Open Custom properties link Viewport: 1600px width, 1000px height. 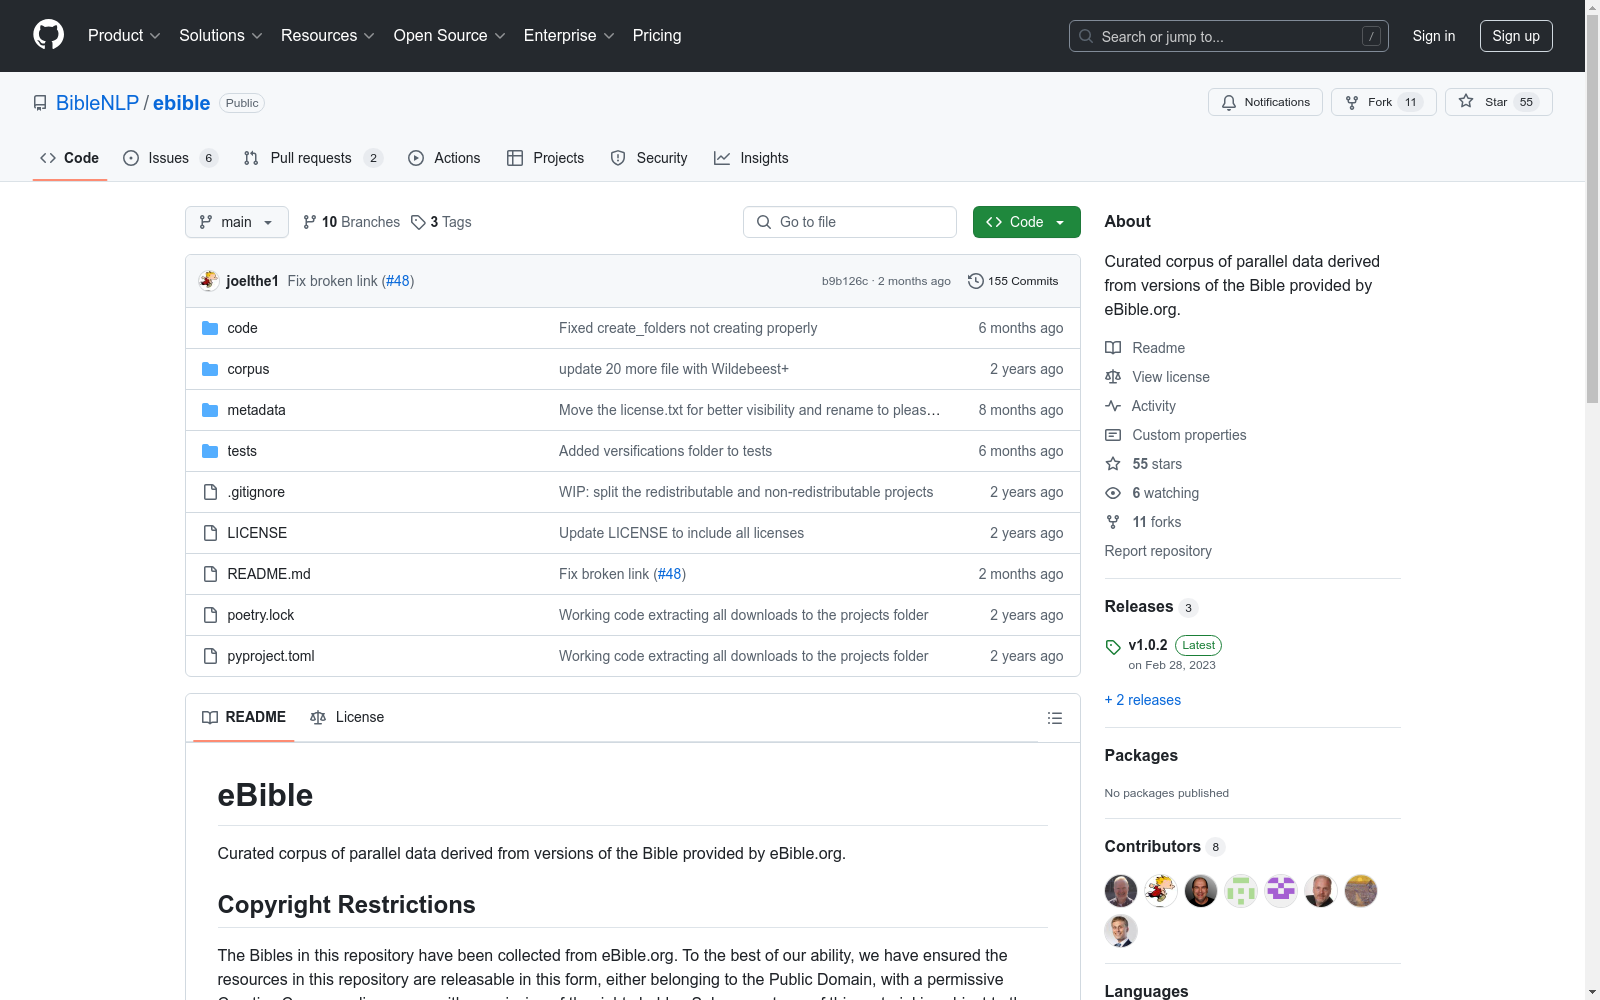[1176, 435]
